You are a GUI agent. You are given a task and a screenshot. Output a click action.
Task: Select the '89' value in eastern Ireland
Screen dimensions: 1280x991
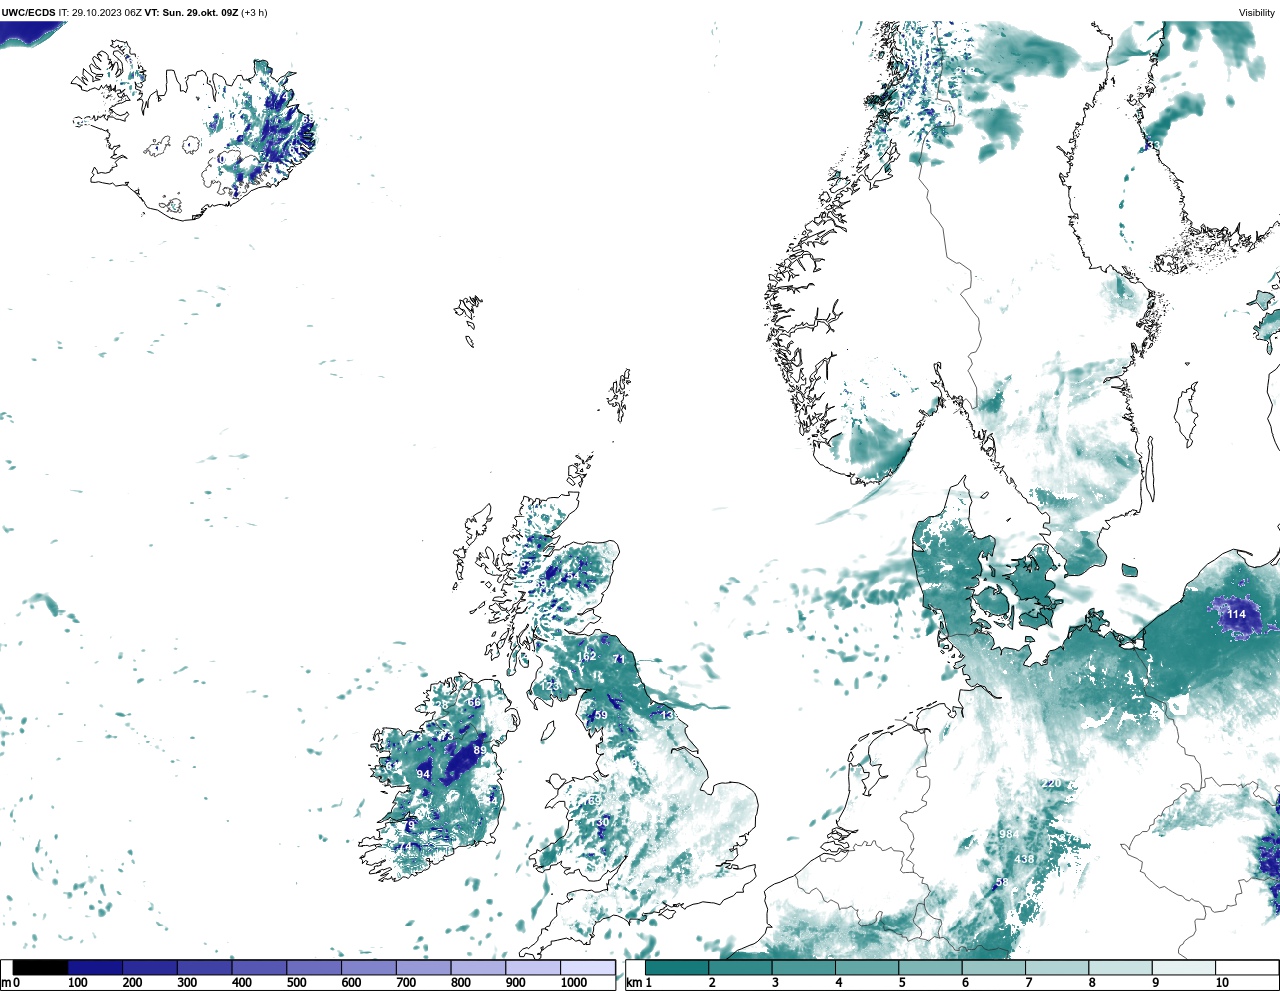click(480, 750)
